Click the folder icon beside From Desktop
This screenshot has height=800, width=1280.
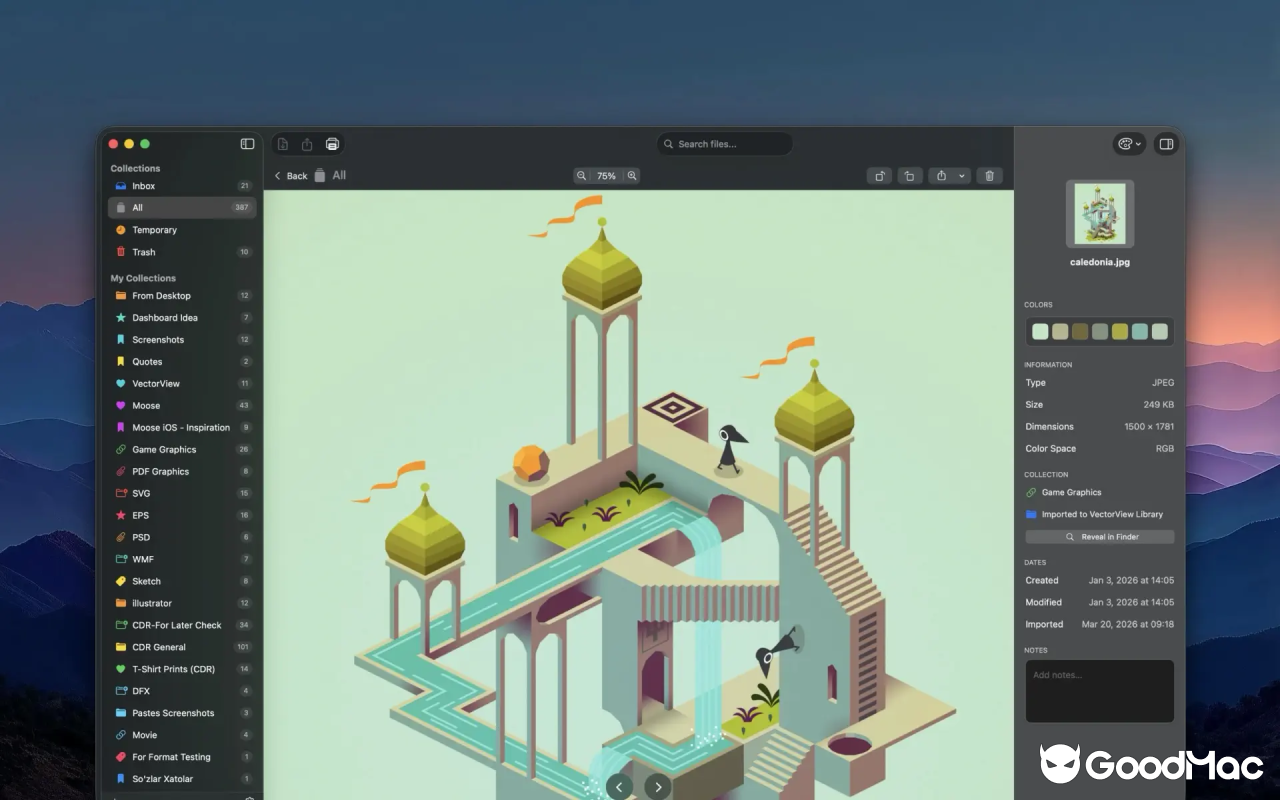121,296
